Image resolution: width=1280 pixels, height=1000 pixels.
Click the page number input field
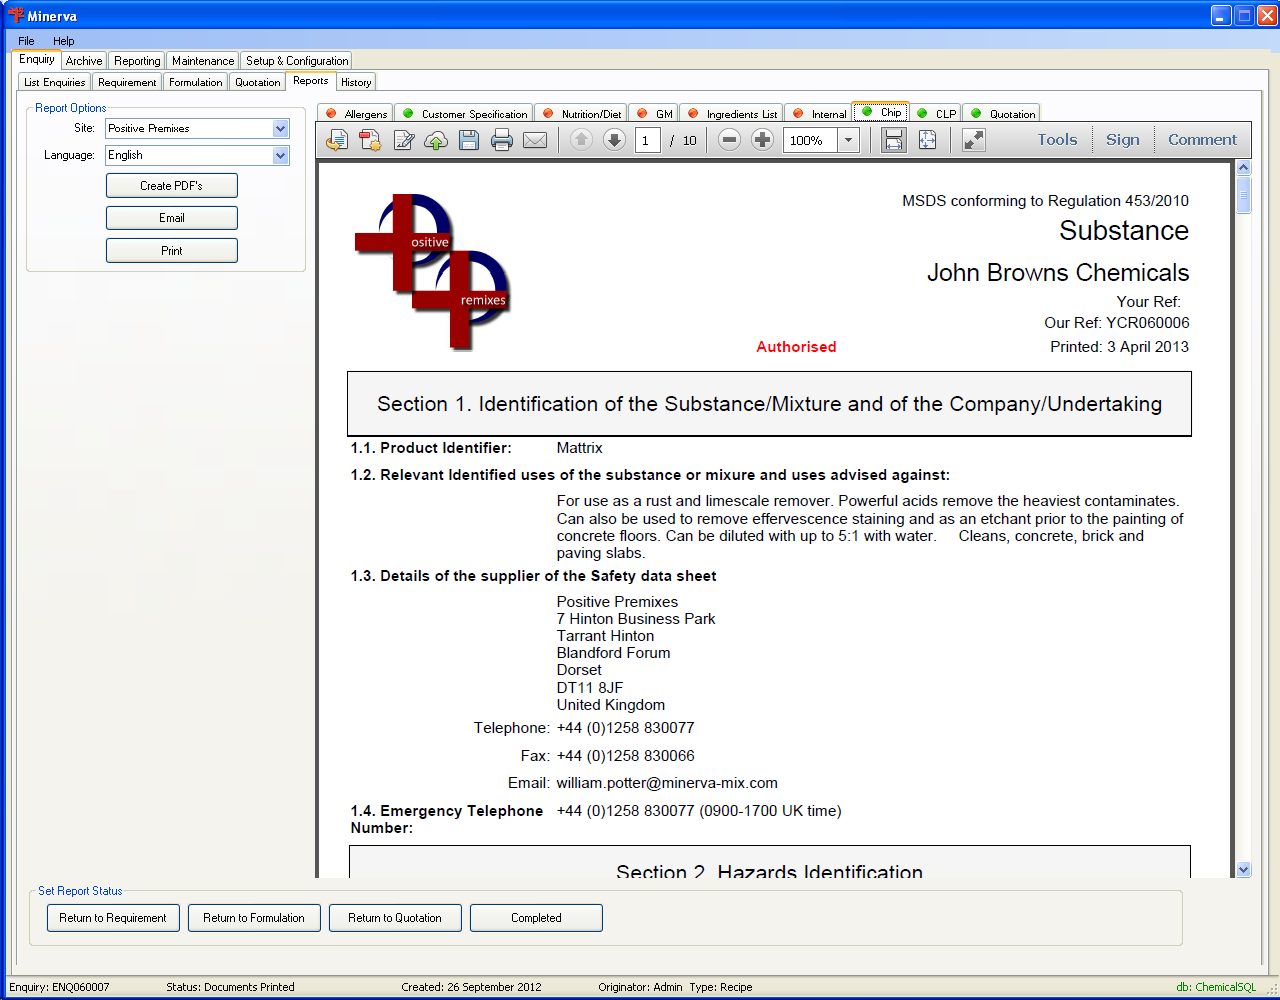(648, 140)
